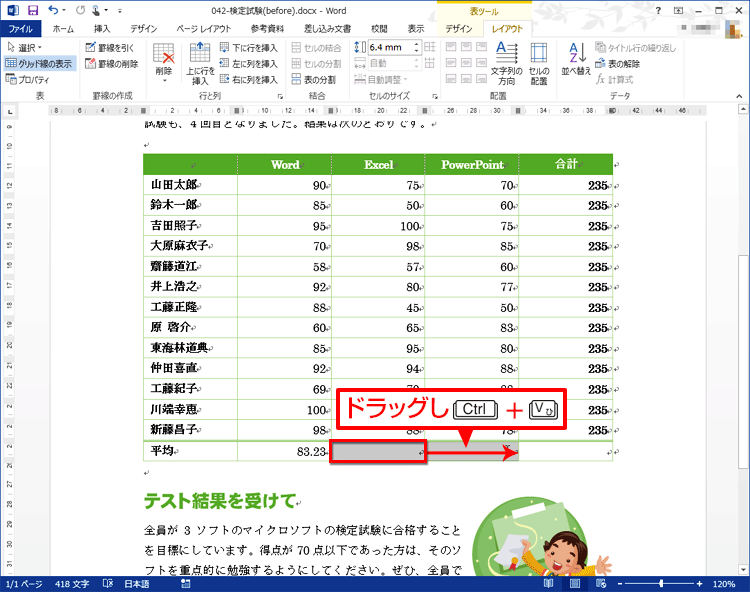Split the table (表の分割)
The image size is (750, 592).
pyautogui.click(x=314, y=79)
